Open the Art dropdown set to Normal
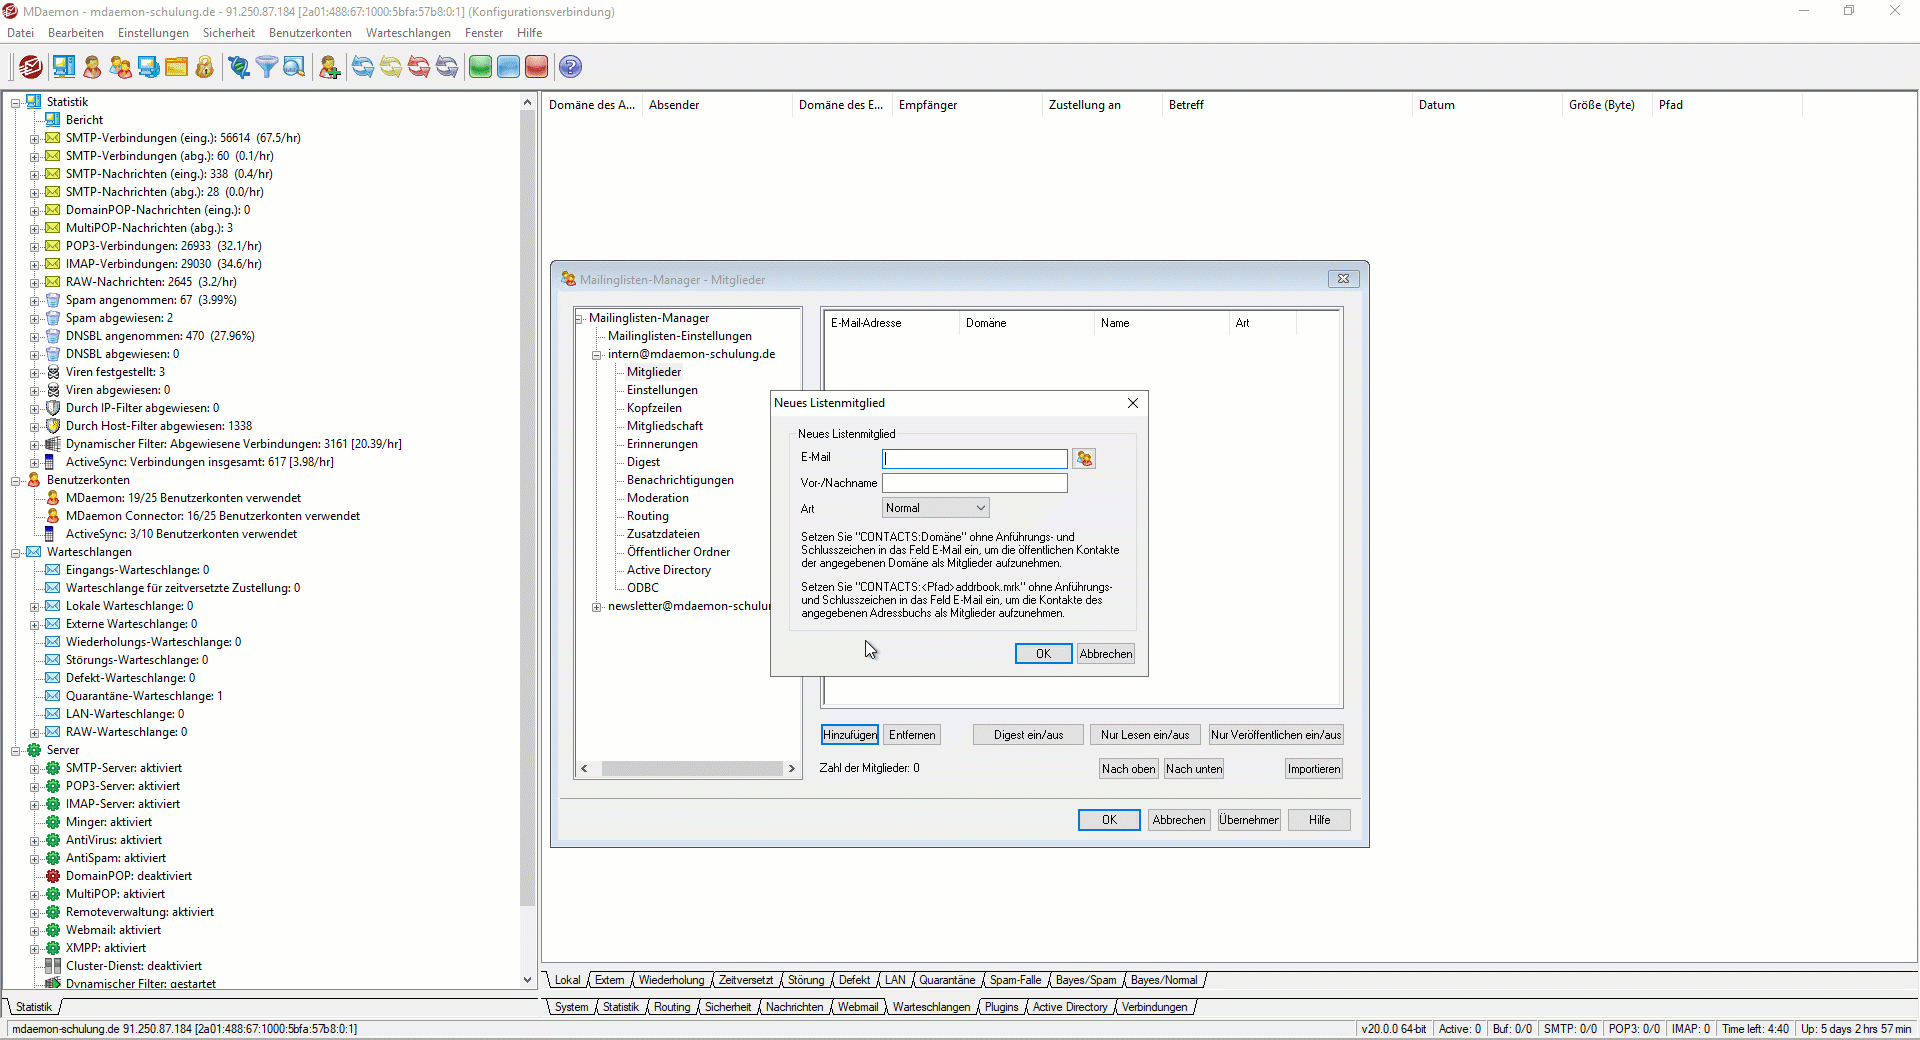The image size is (1920, 1040). pyautogui.click(x=936, y=508)
